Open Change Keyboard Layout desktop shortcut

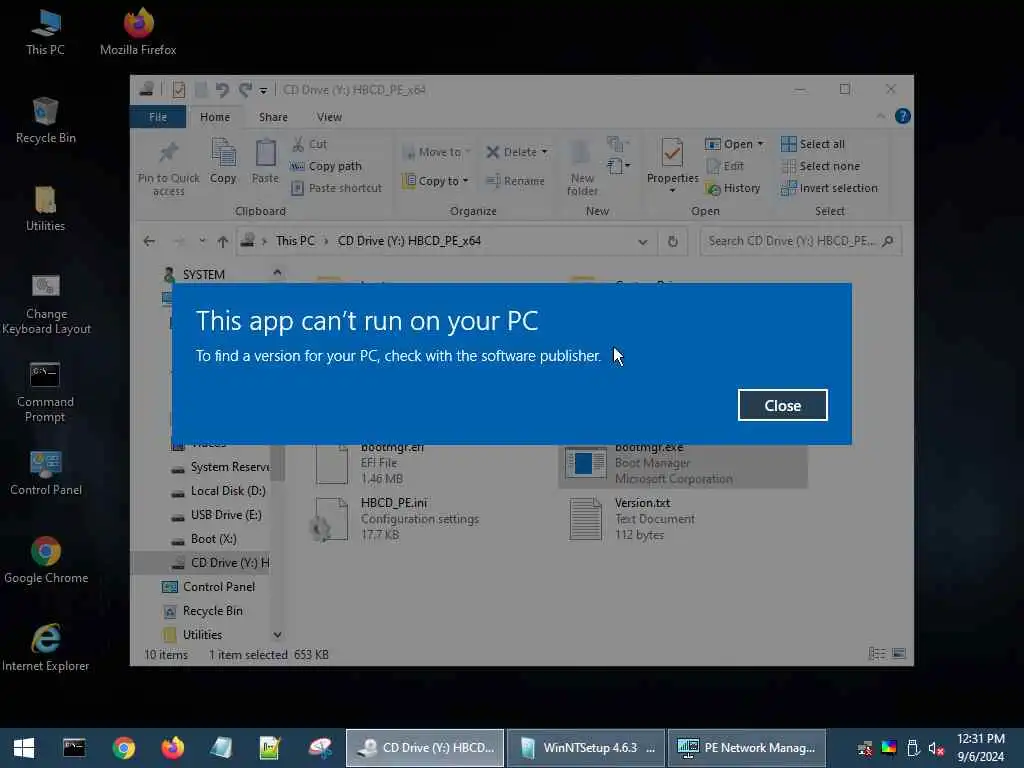45,304
